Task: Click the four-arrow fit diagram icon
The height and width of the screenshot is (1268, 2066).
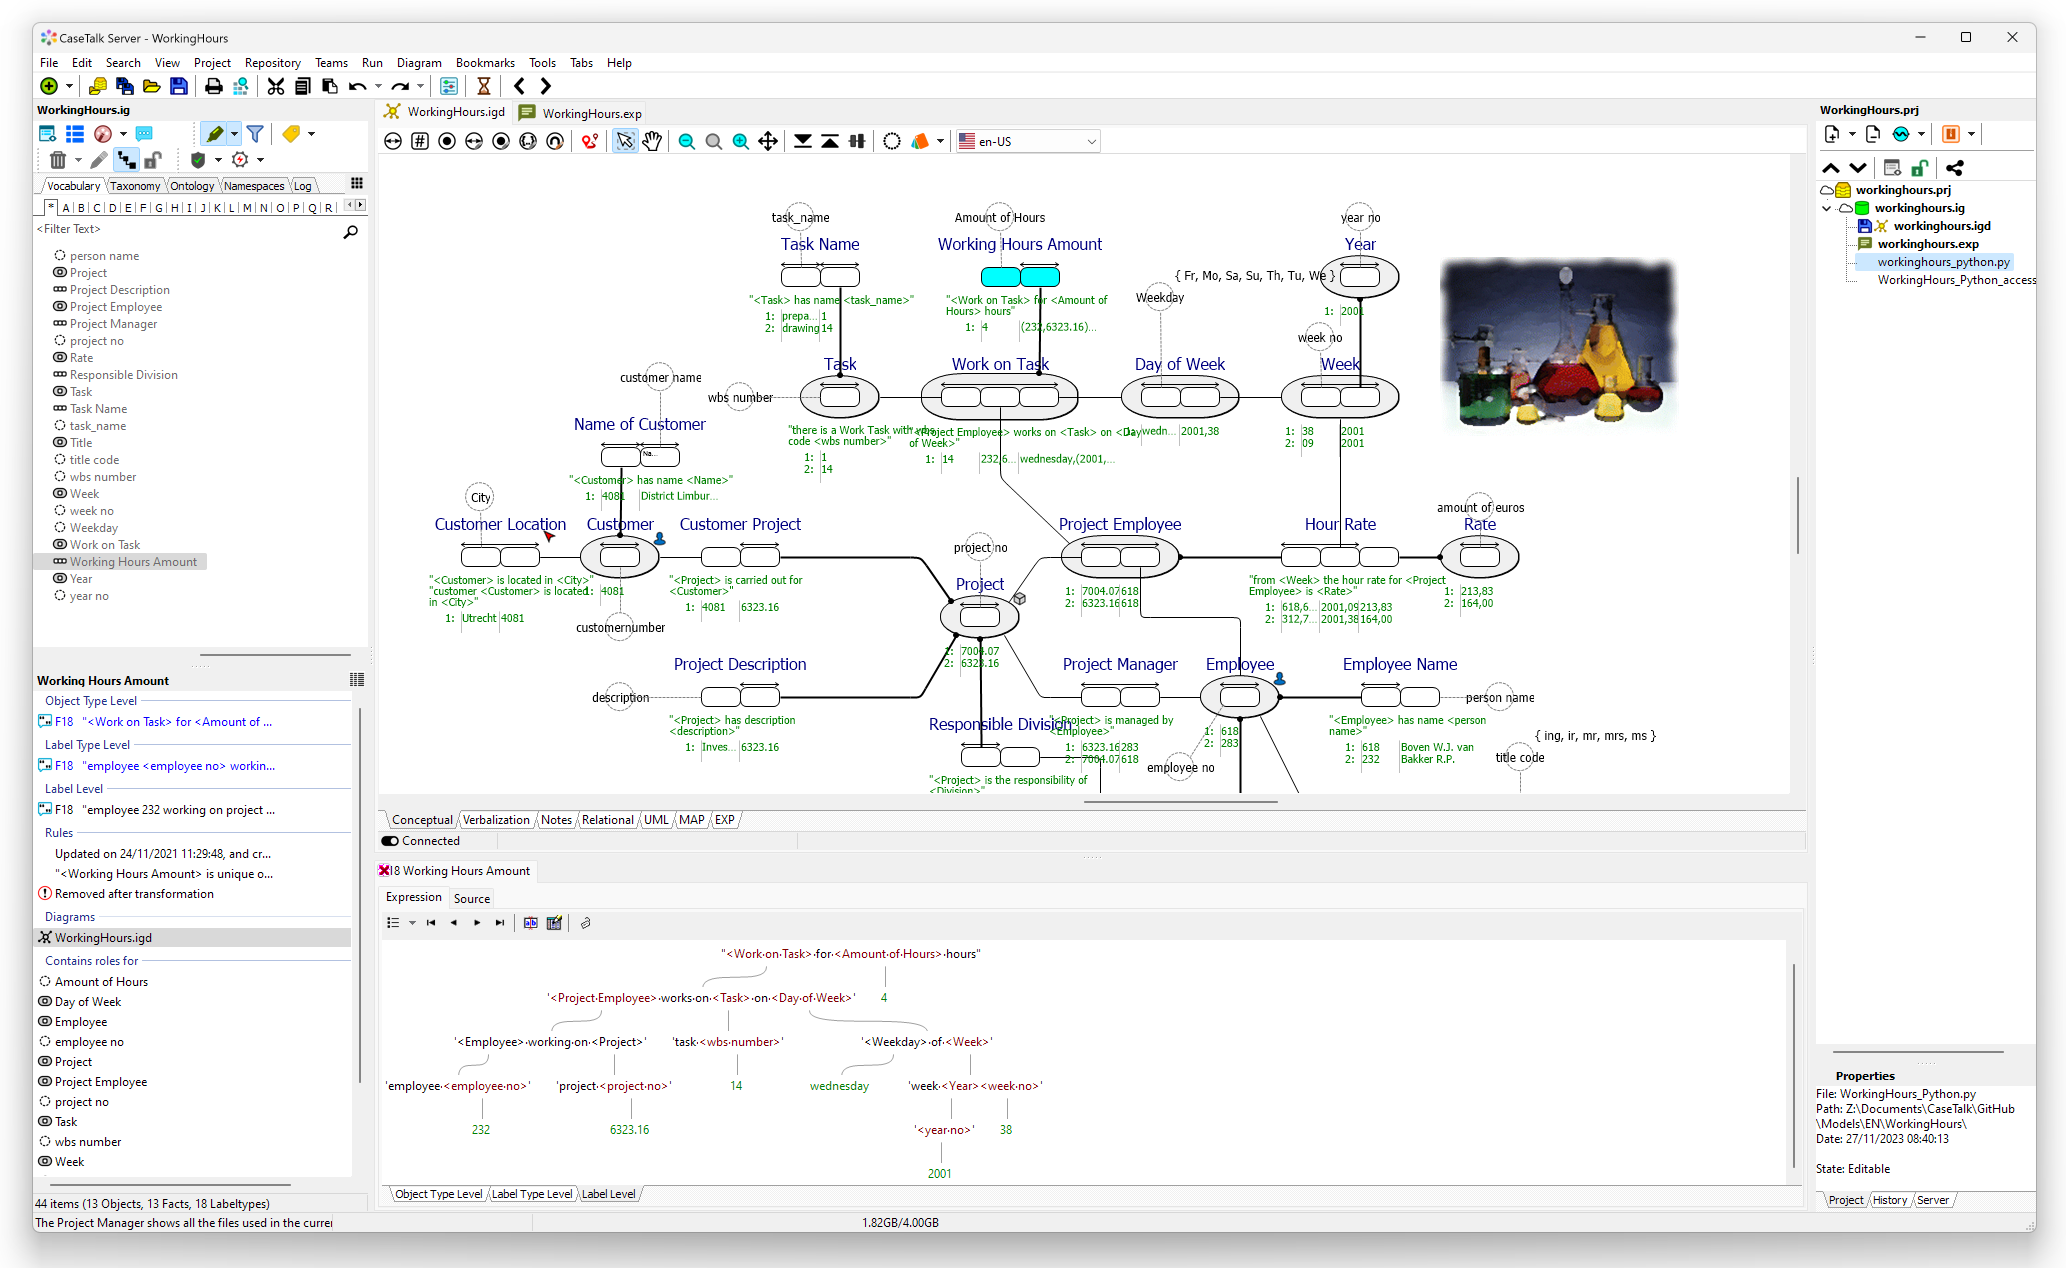Action: [768, 141]
